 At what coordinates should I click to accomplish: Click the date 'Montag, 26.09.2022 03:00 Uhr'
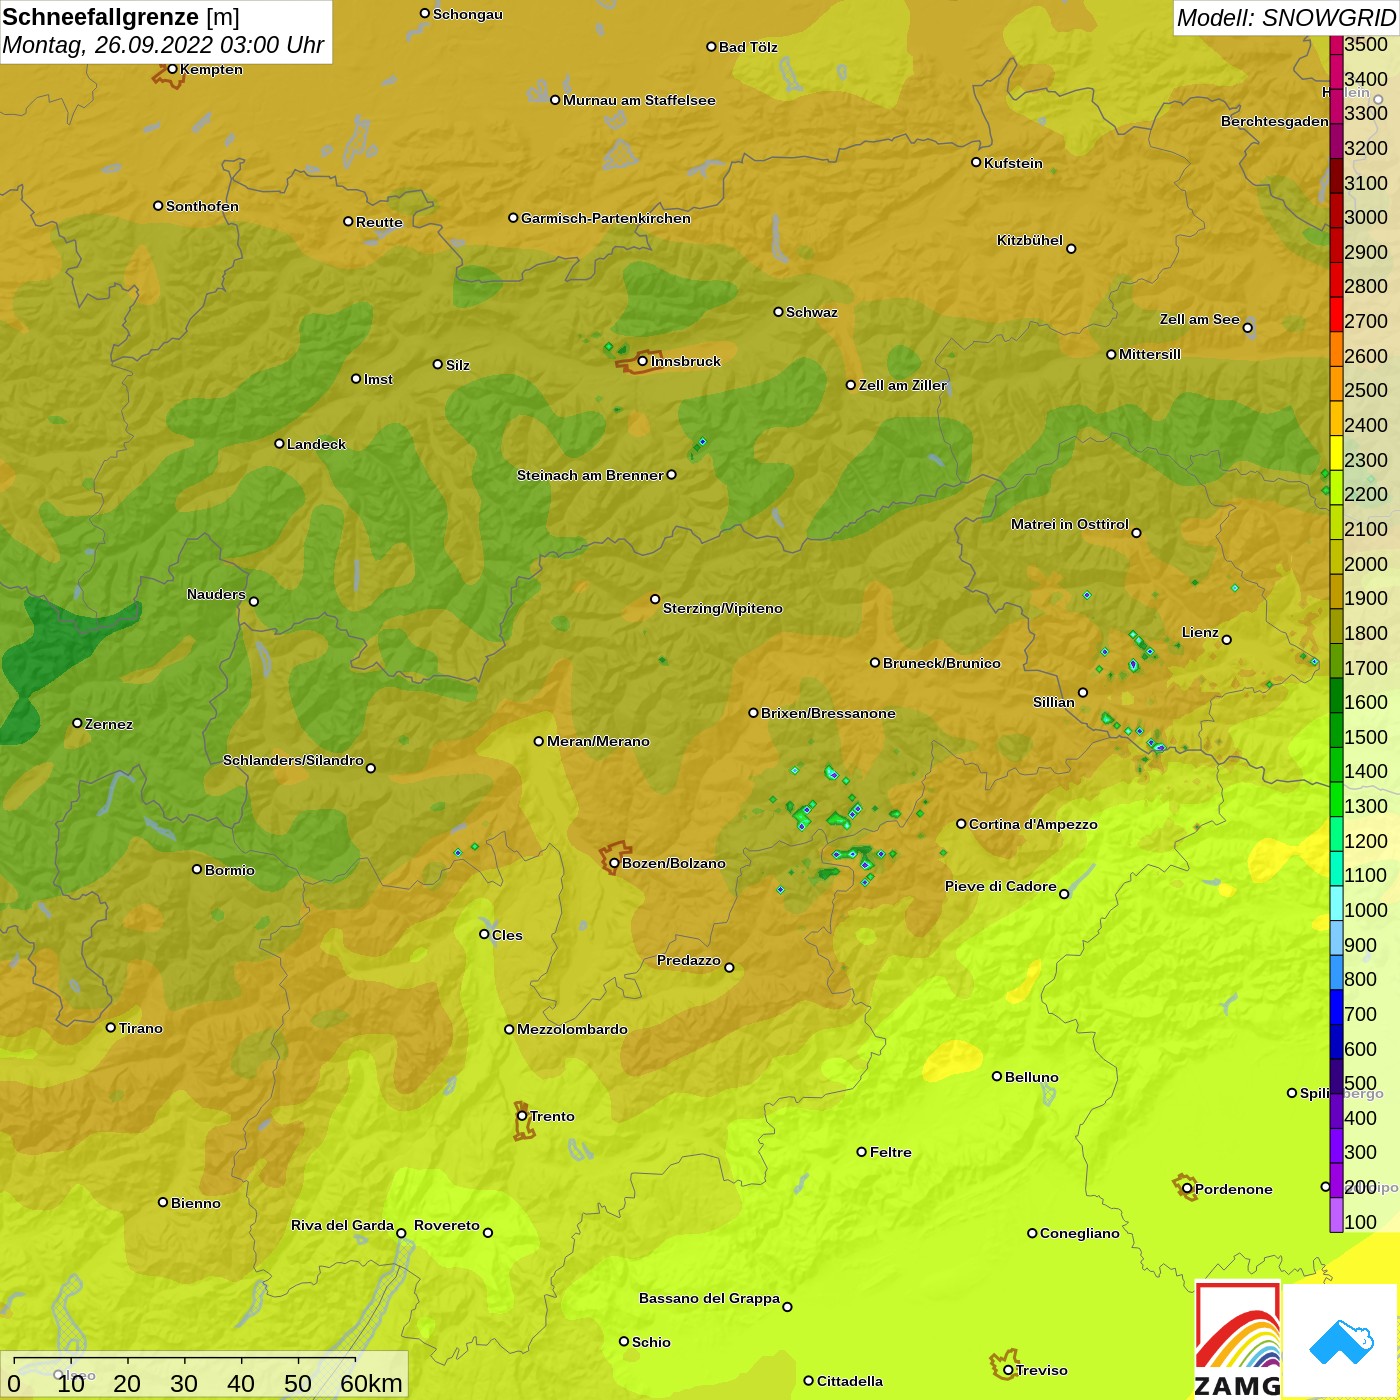pyautogui.click(x=163, y=45)
